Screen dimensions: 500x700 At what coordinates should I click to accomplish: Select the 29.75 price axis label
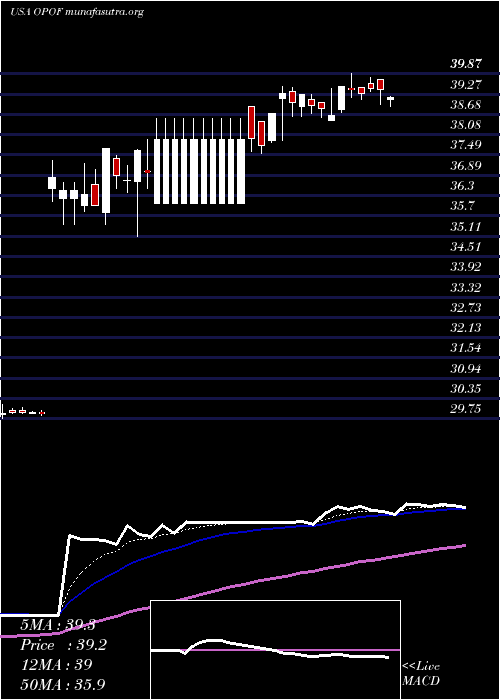click(466, 409)
